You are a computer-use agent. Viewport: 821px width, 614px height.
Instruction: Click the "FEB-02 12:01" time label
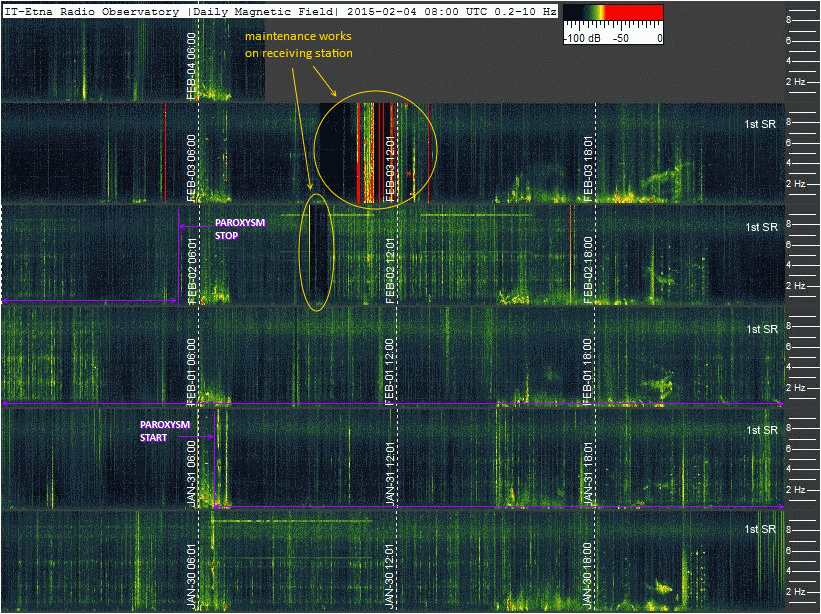pyautogui.click(x=390, y=271)
